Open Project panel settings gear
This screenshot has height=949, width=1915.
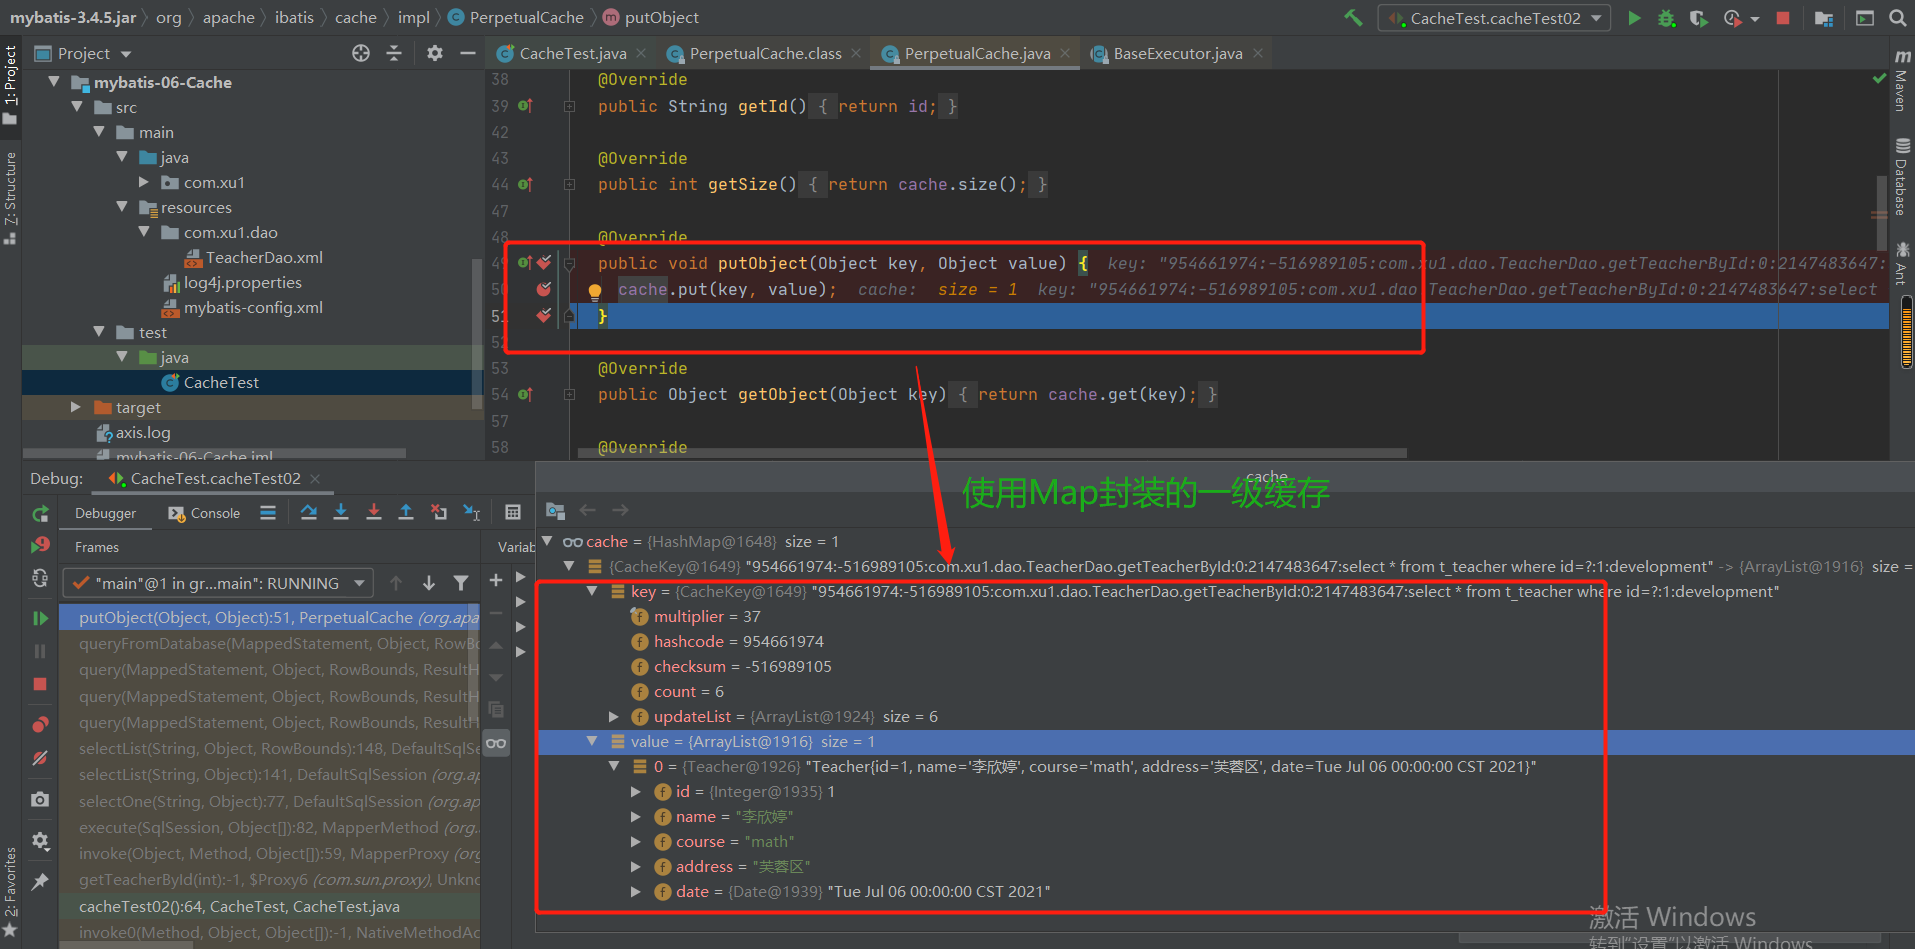pyautogui.click(x=435, y=53)
